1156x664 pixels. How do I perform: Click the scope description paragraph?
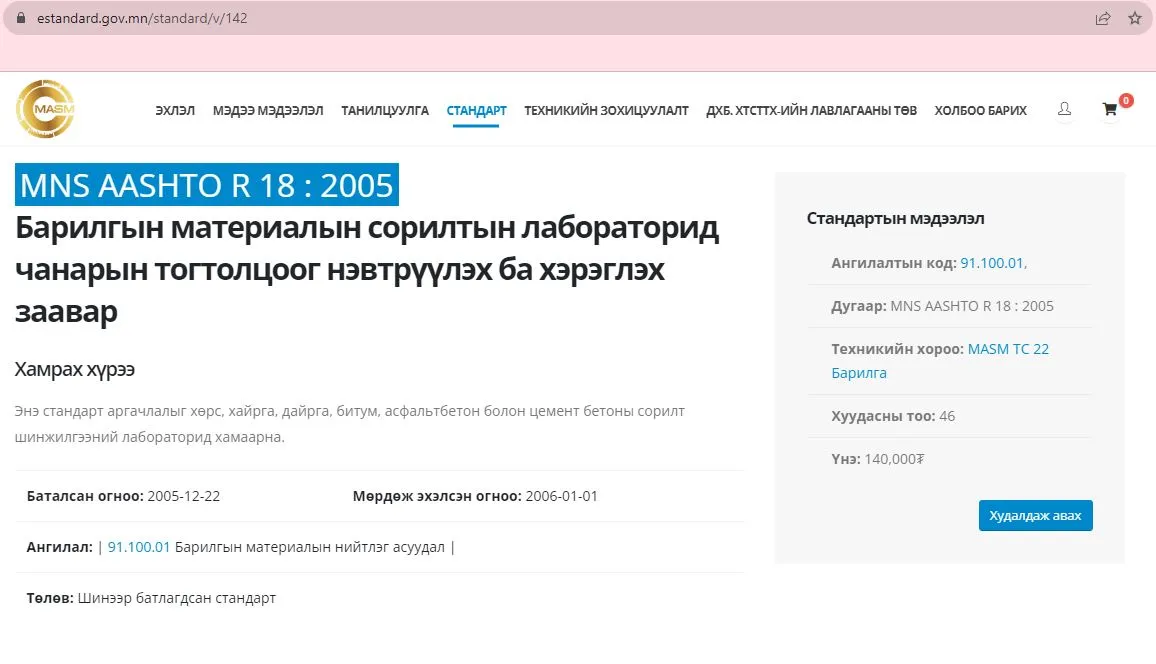[x=349, y=424]
